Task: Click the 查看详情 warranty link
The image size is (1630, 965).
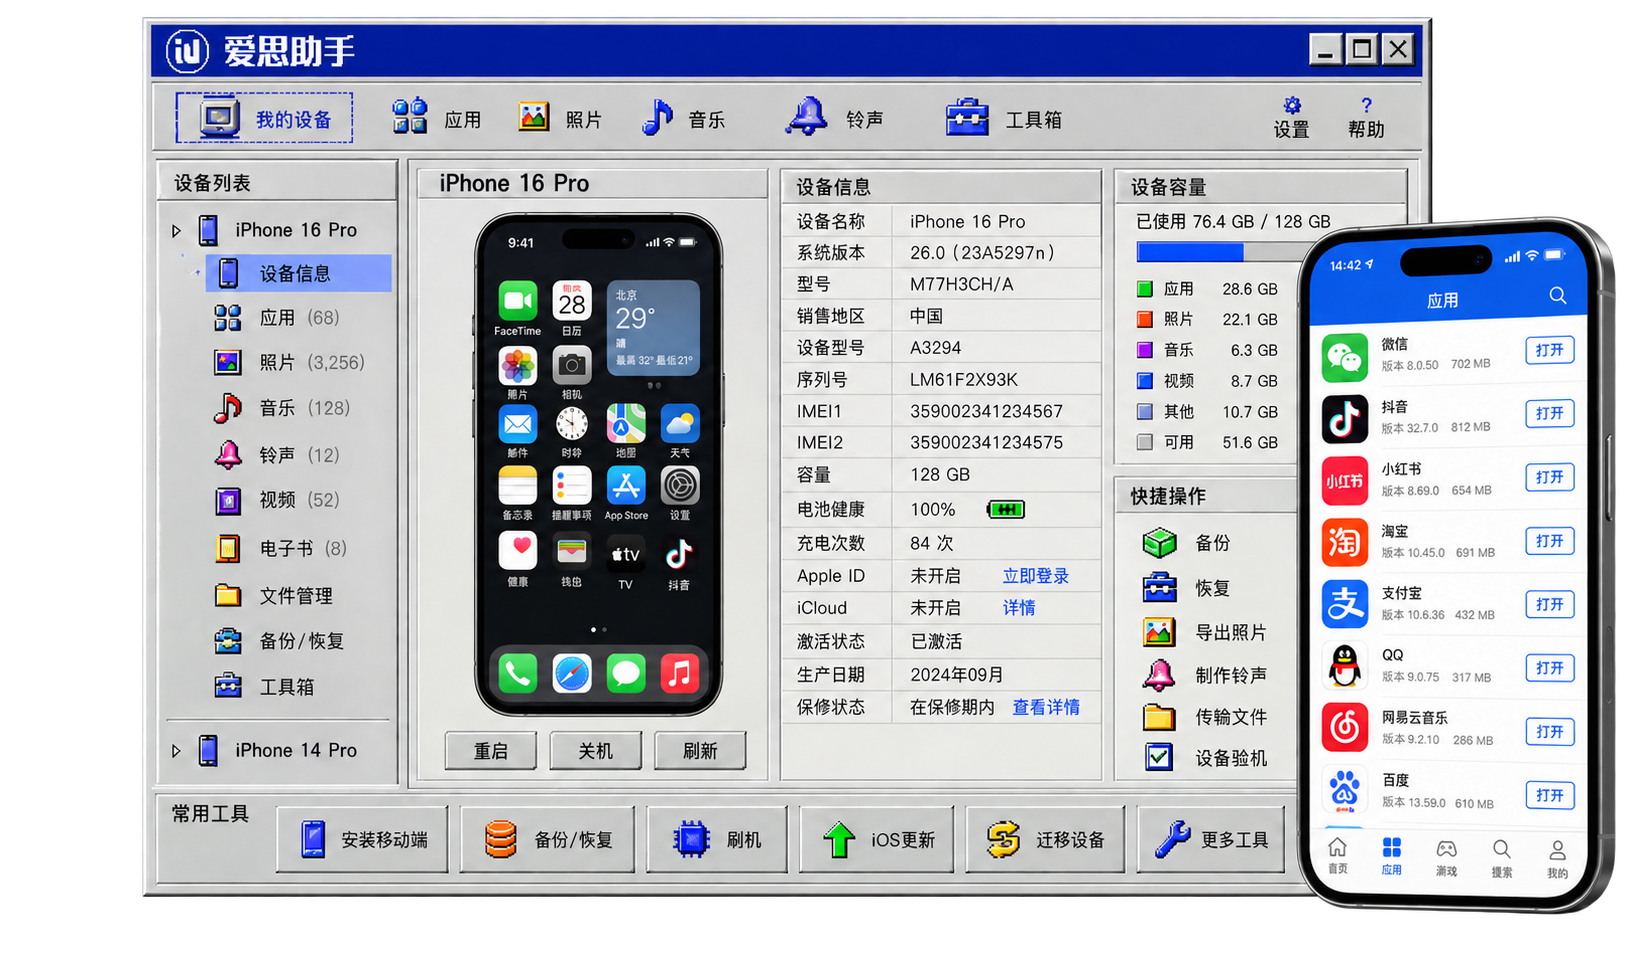Action: point(1046,707)
